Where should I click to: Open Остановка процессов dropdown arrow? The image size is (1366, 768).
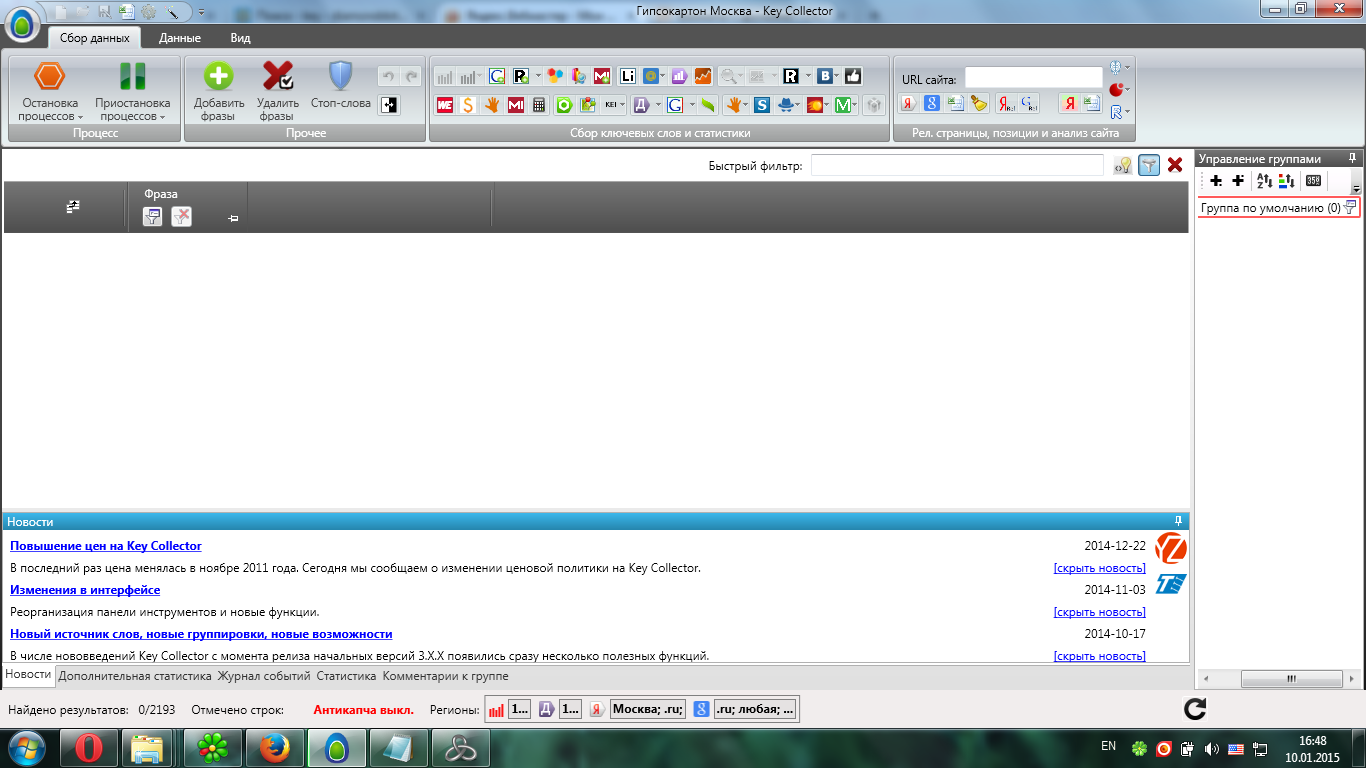[80, 117]
